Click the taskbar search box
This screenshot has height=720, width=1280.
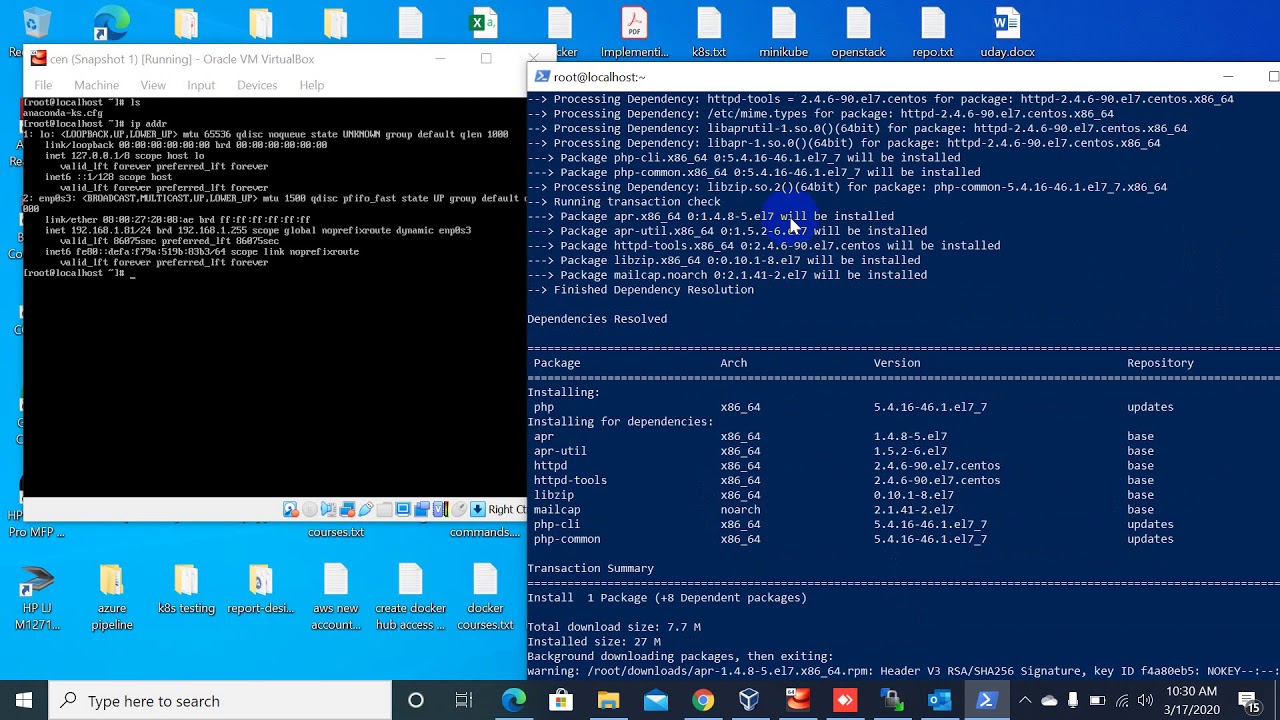pyautogui.click(x=220, y=700)
